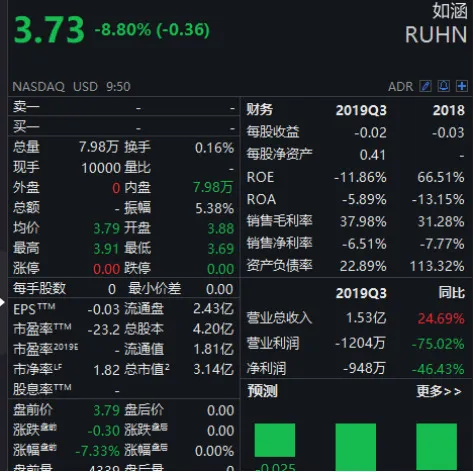Viewport: 474px width, 472px height.
Task: Click the middle green forecast bar
Action: pos(356,447)
